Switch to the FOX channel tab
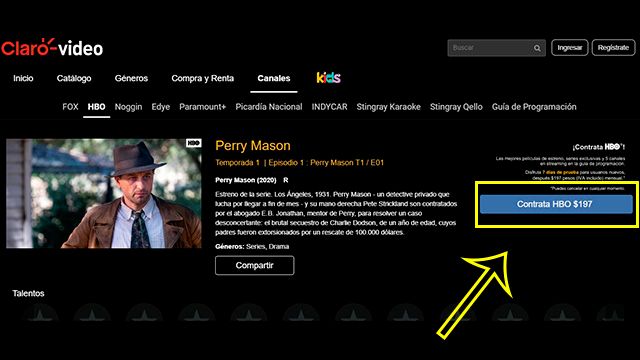Viewport: 640px width, 360px height. pos(70,107)
